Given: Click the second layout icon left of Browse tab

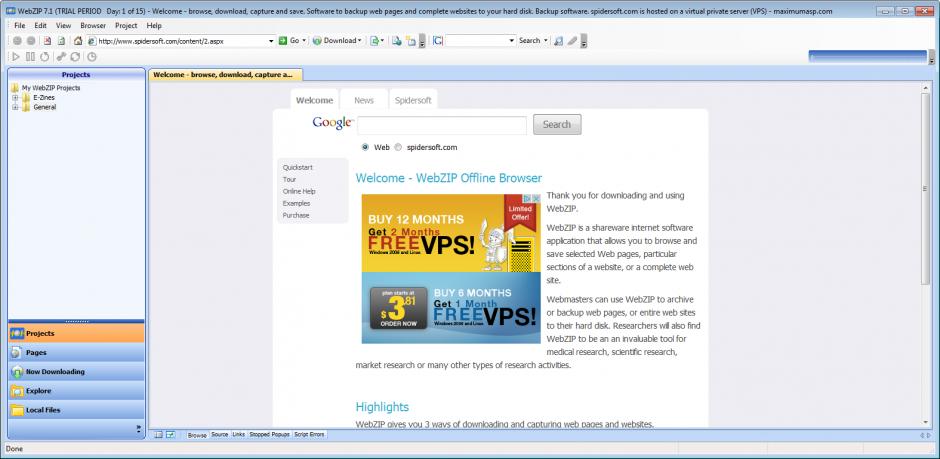Looking at the screenshot, I should [x=171, y=434].
